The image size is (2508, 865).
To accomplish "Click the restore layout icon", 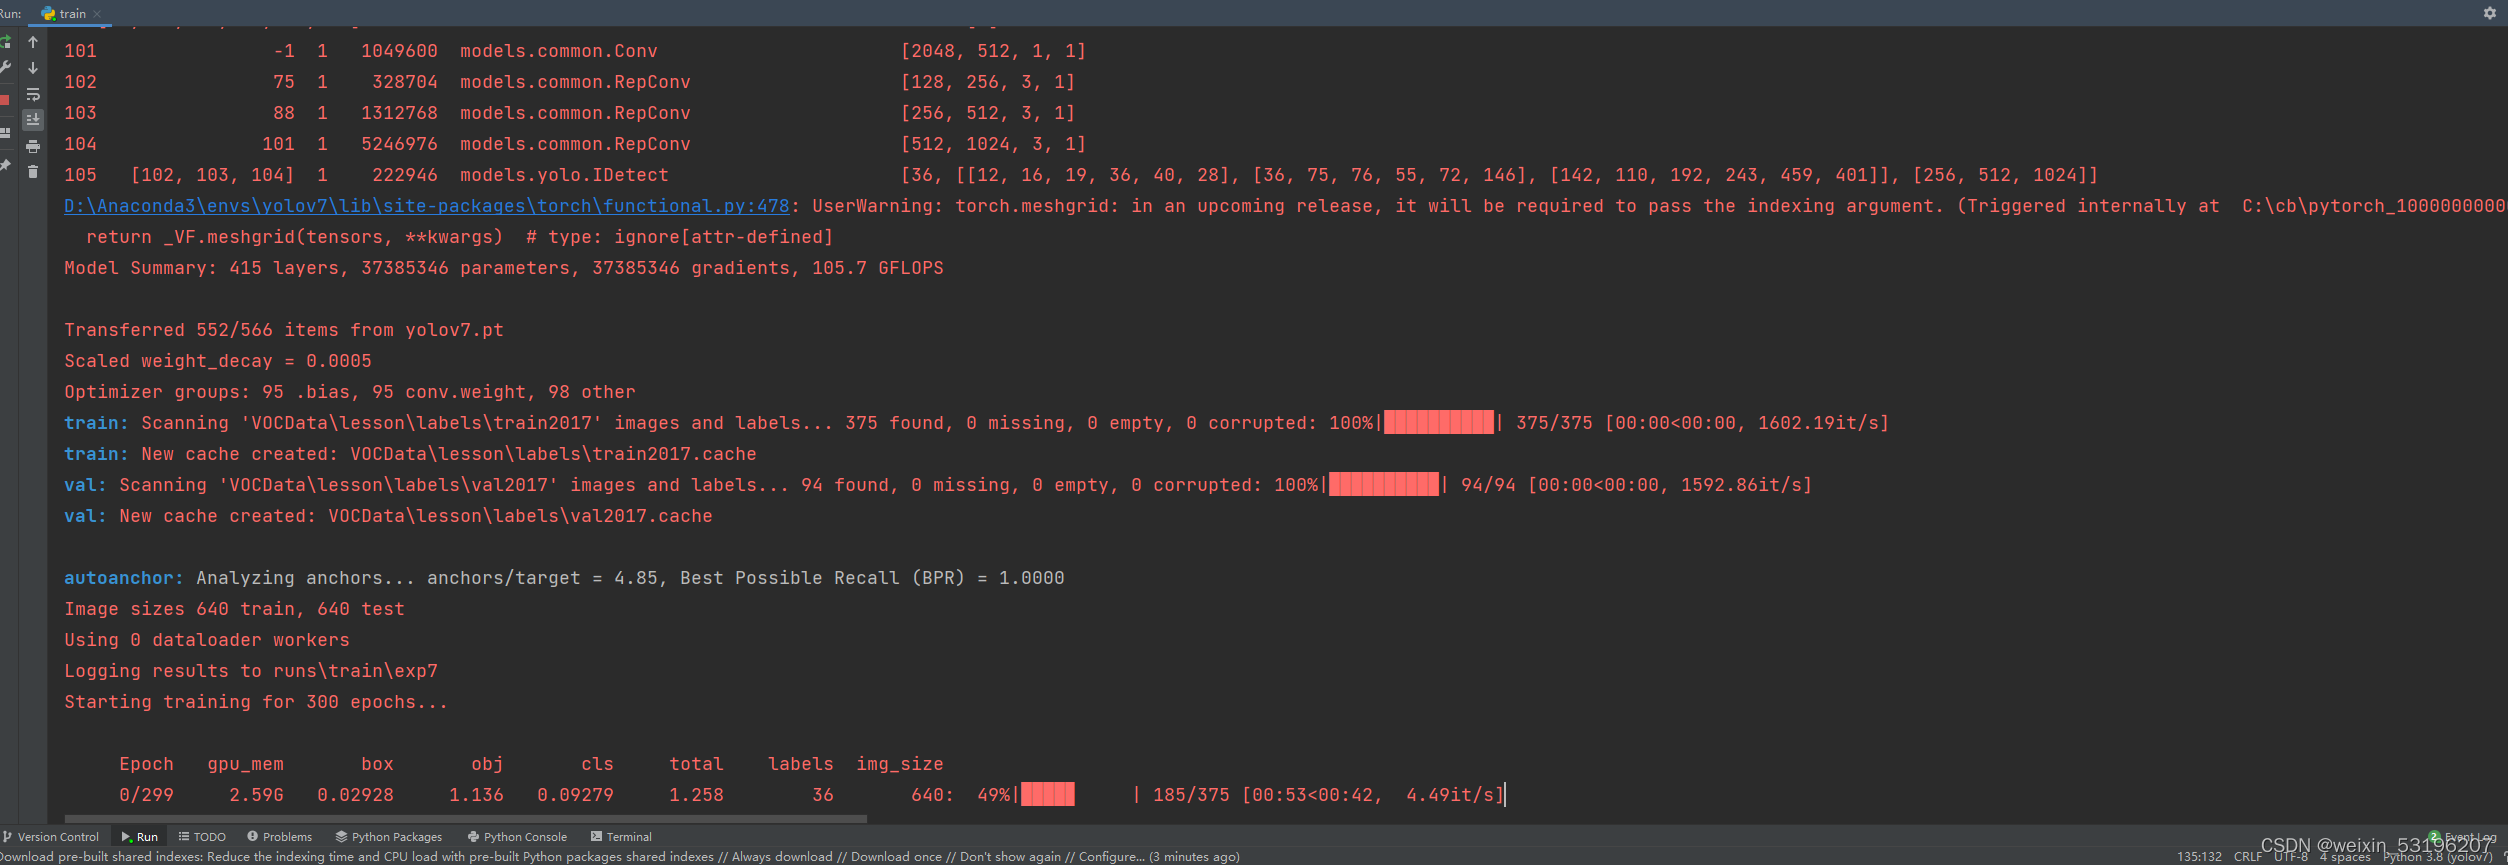I will 5,131.
